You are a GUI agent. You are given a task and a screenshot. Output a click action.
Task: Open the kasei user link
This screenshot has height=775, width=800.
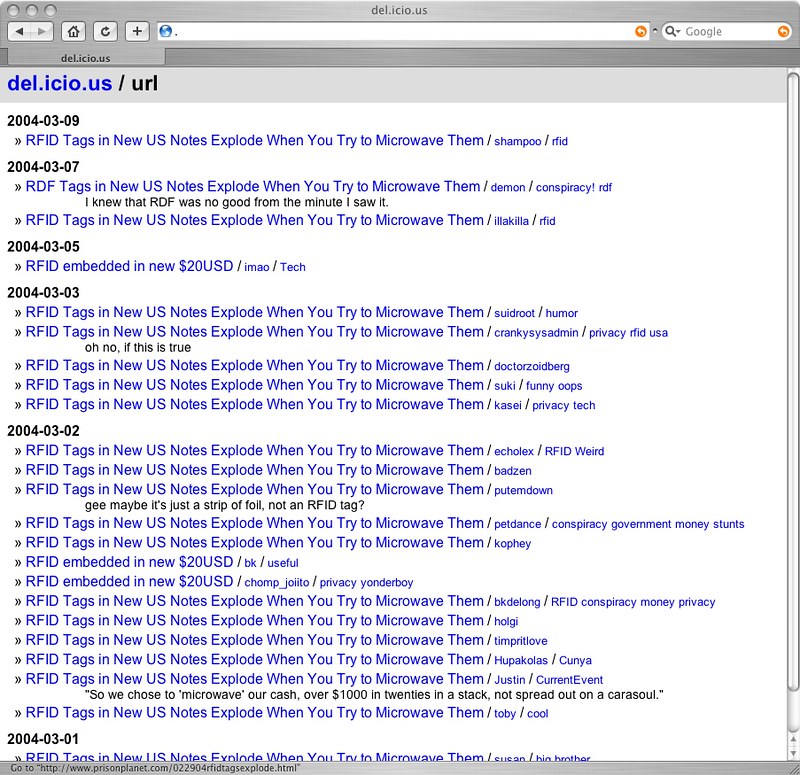(x=508, y=405)
